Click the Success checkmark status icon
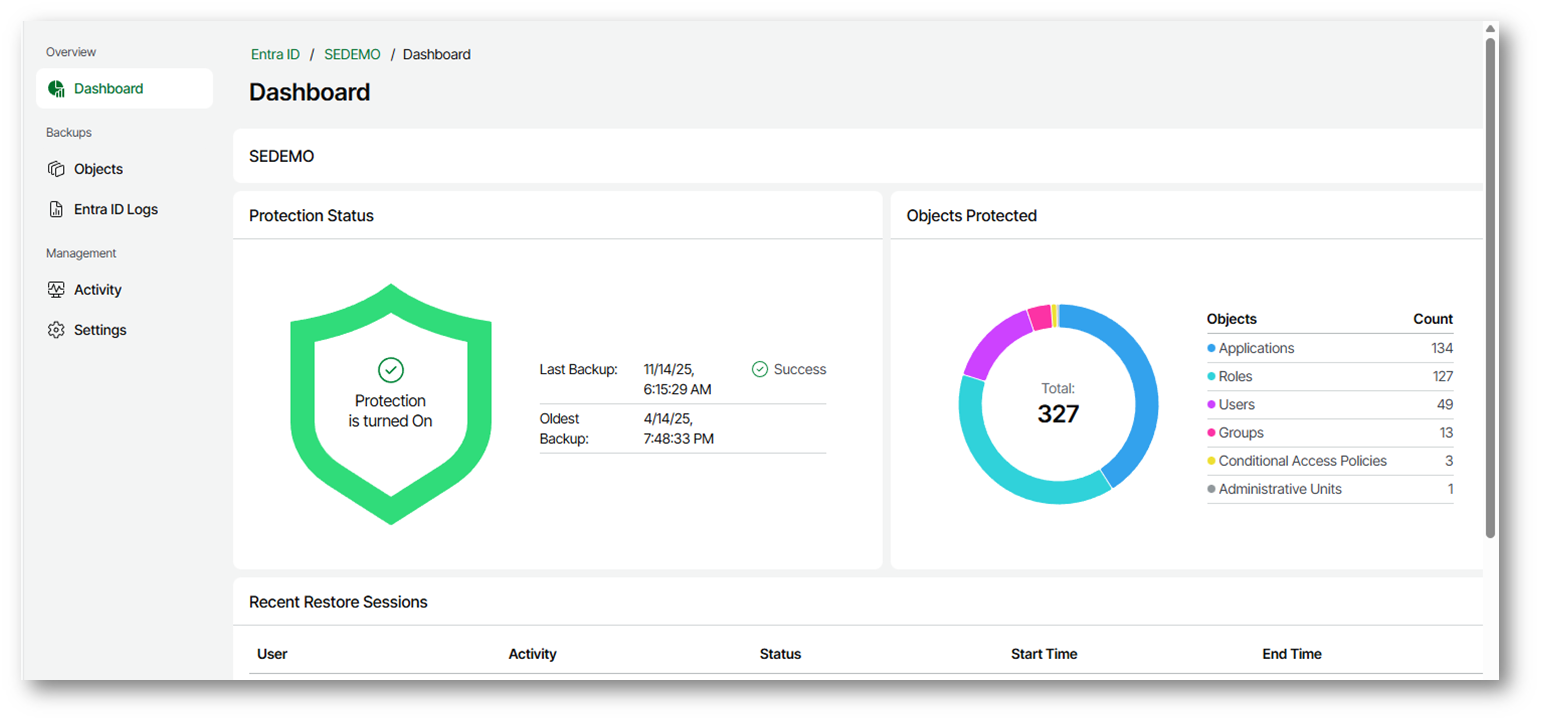Viewport: 1541px width, 722px height. (759, 370)
